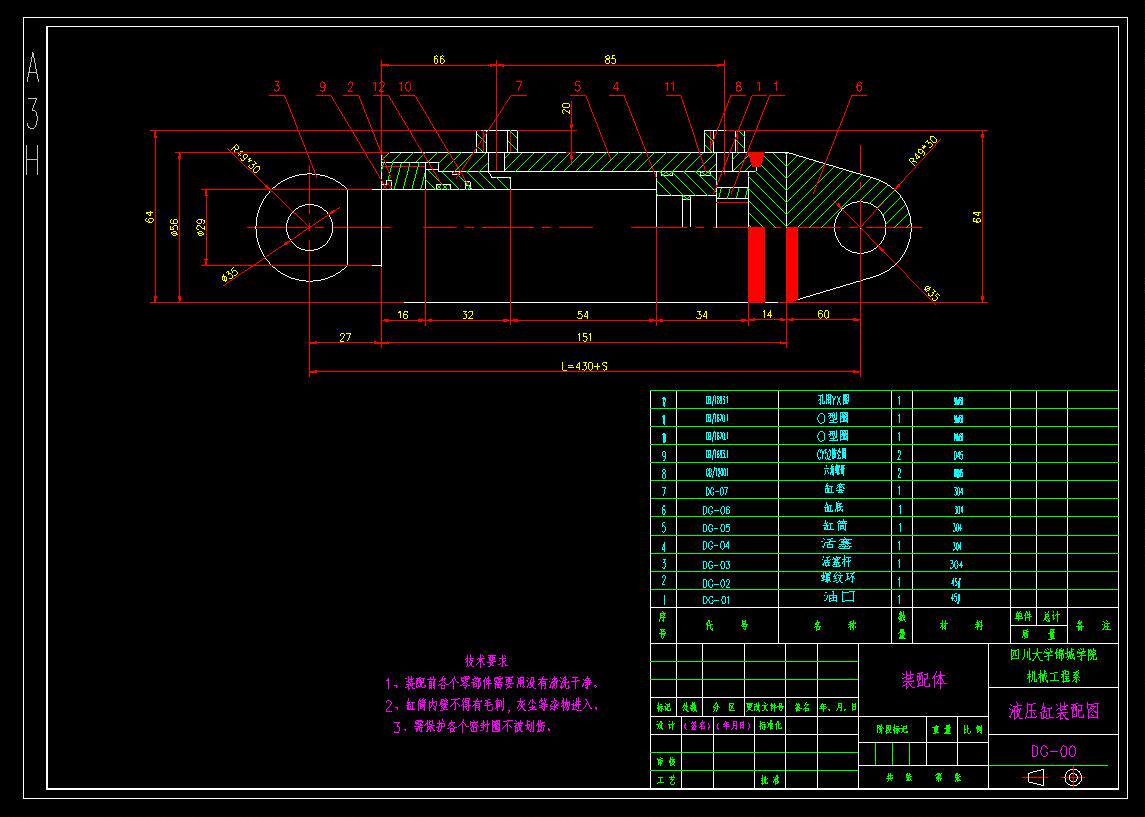Screen dimensions: 1145x817
Task: Select the 工艺 process label
Action: tap(666, 780)
